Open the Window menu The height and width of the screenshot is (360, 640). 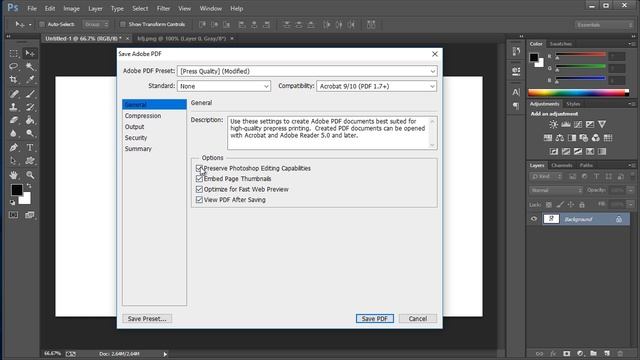211,8
